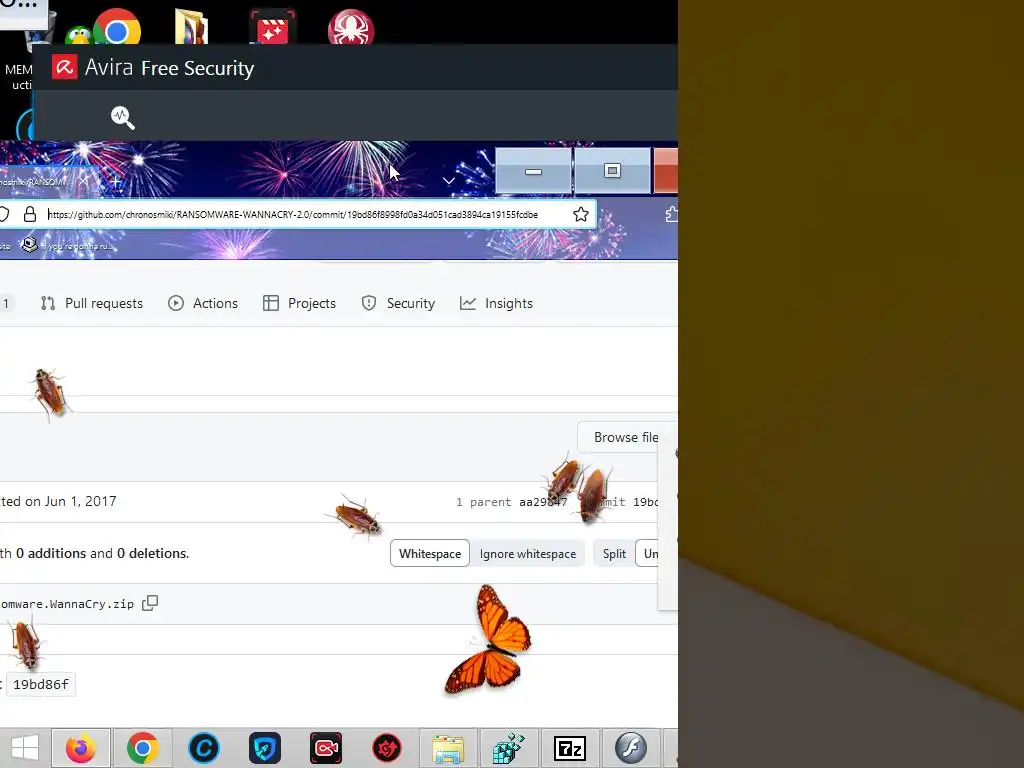Image resolution: width=1024 pixels, height=768 pixels.
Task: Open the blue C app on the taskbar
Action: click(x=204, y=748)
